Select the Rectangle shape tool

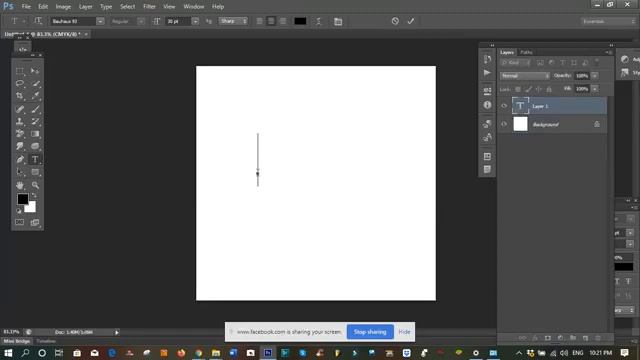point(35,172)
